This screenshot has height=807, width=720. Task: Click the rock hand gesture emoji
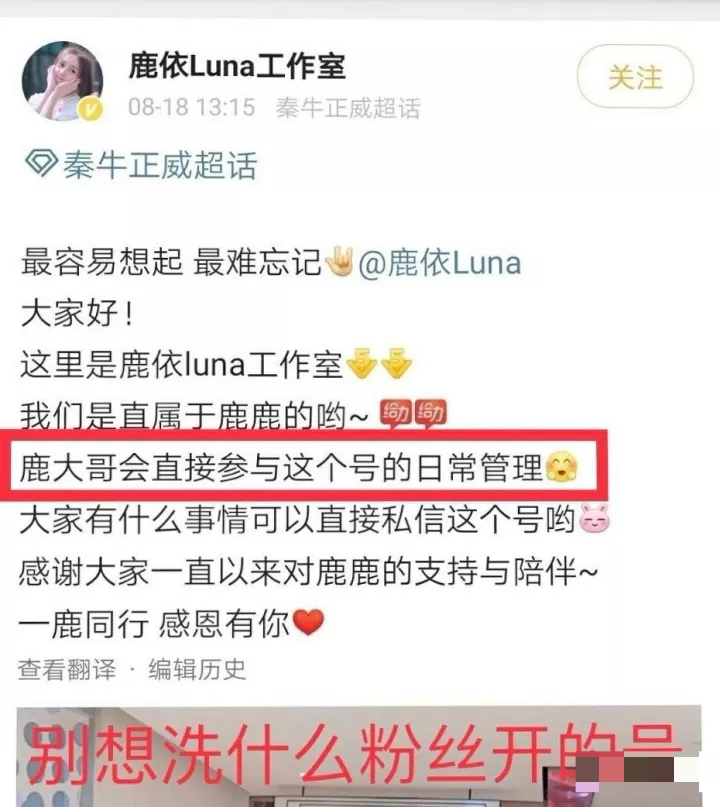[340, 261]
